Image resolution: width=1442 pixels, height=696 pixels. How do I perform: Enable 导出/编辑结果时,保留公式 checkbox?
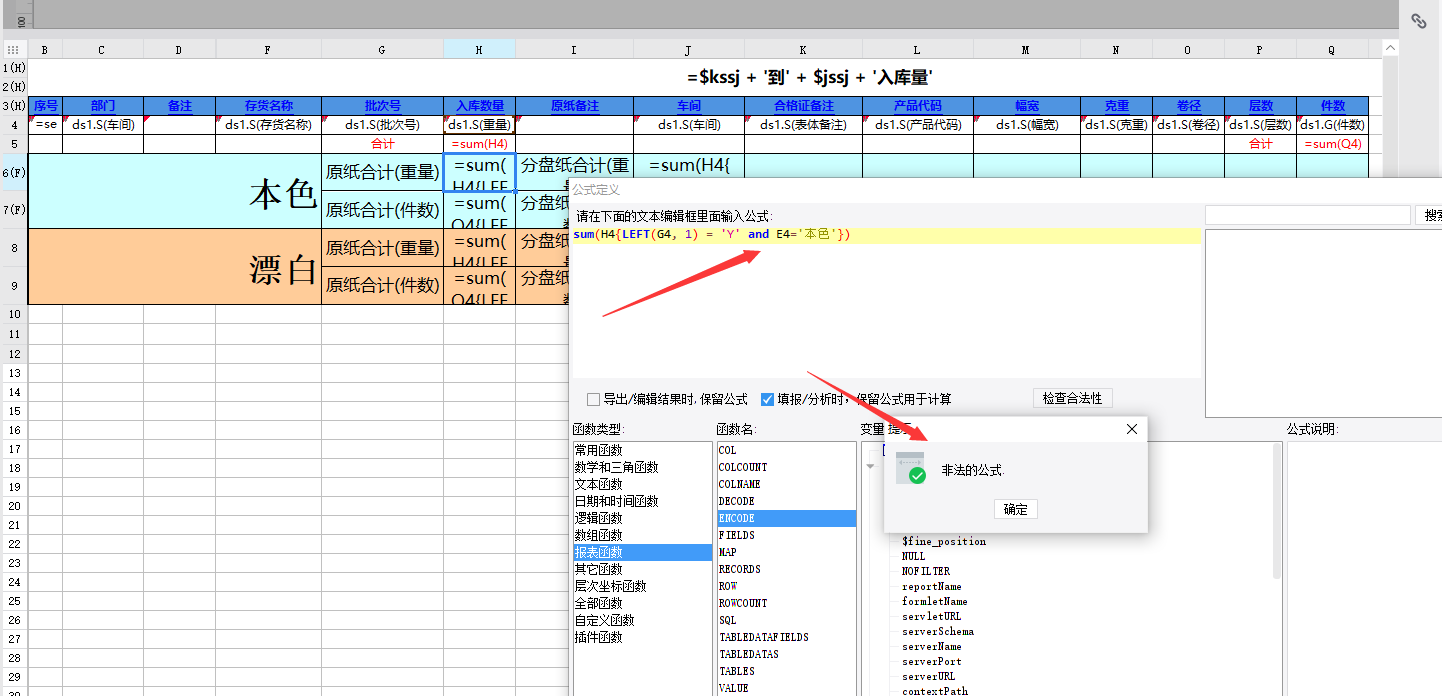click(594, 399)
